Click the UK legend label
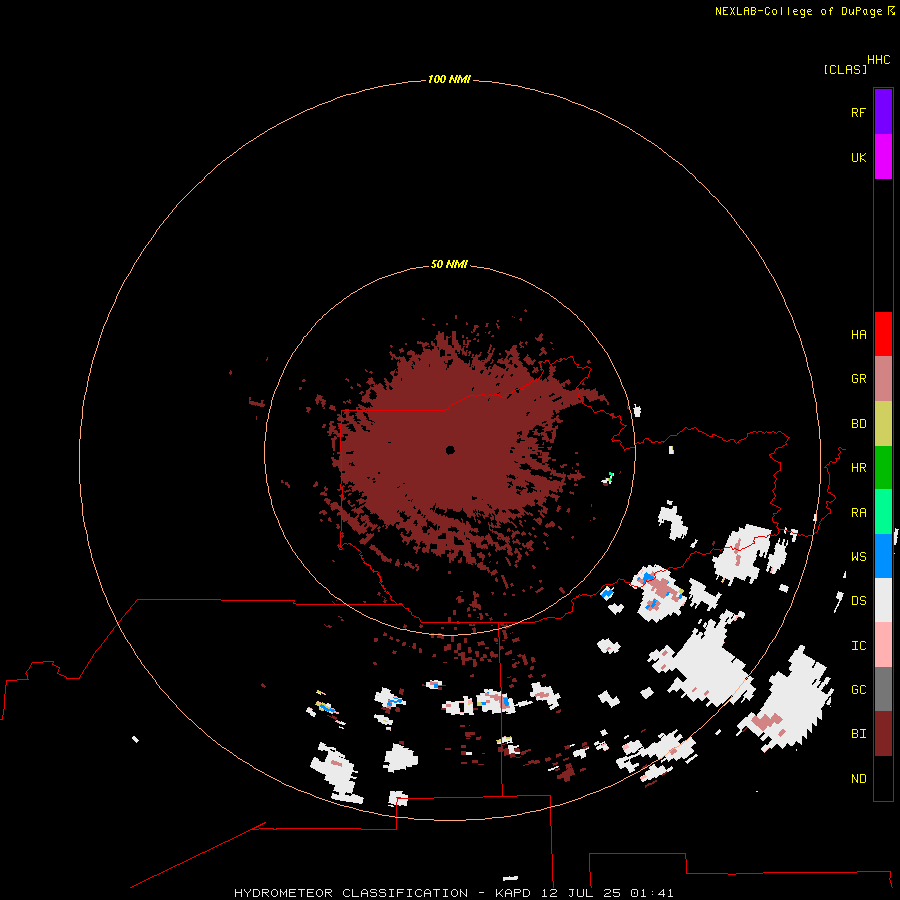This screenshot has width=900, height=900. [859, 157]
